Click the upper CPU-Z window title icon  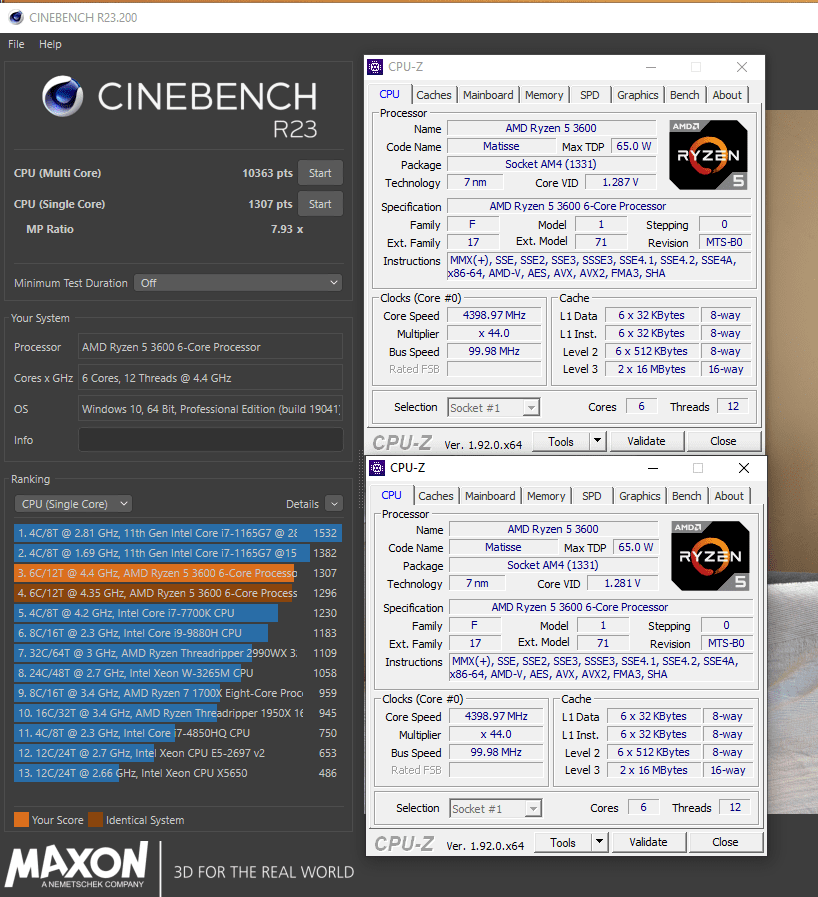(375, 67)
